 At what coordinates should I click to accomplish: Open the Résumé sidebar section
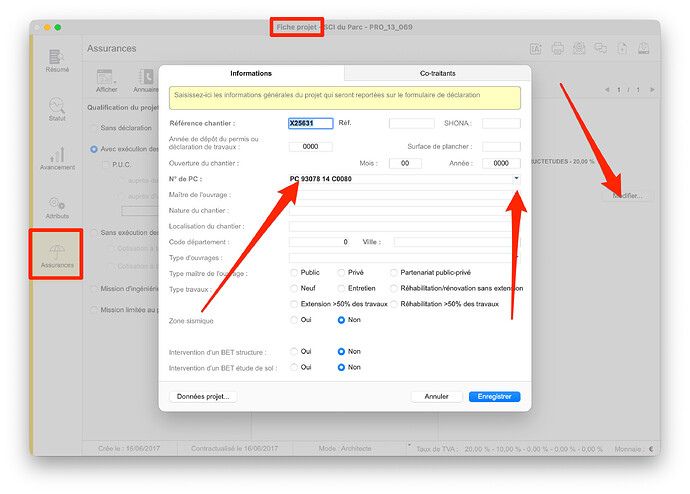(x=56, y=63)
